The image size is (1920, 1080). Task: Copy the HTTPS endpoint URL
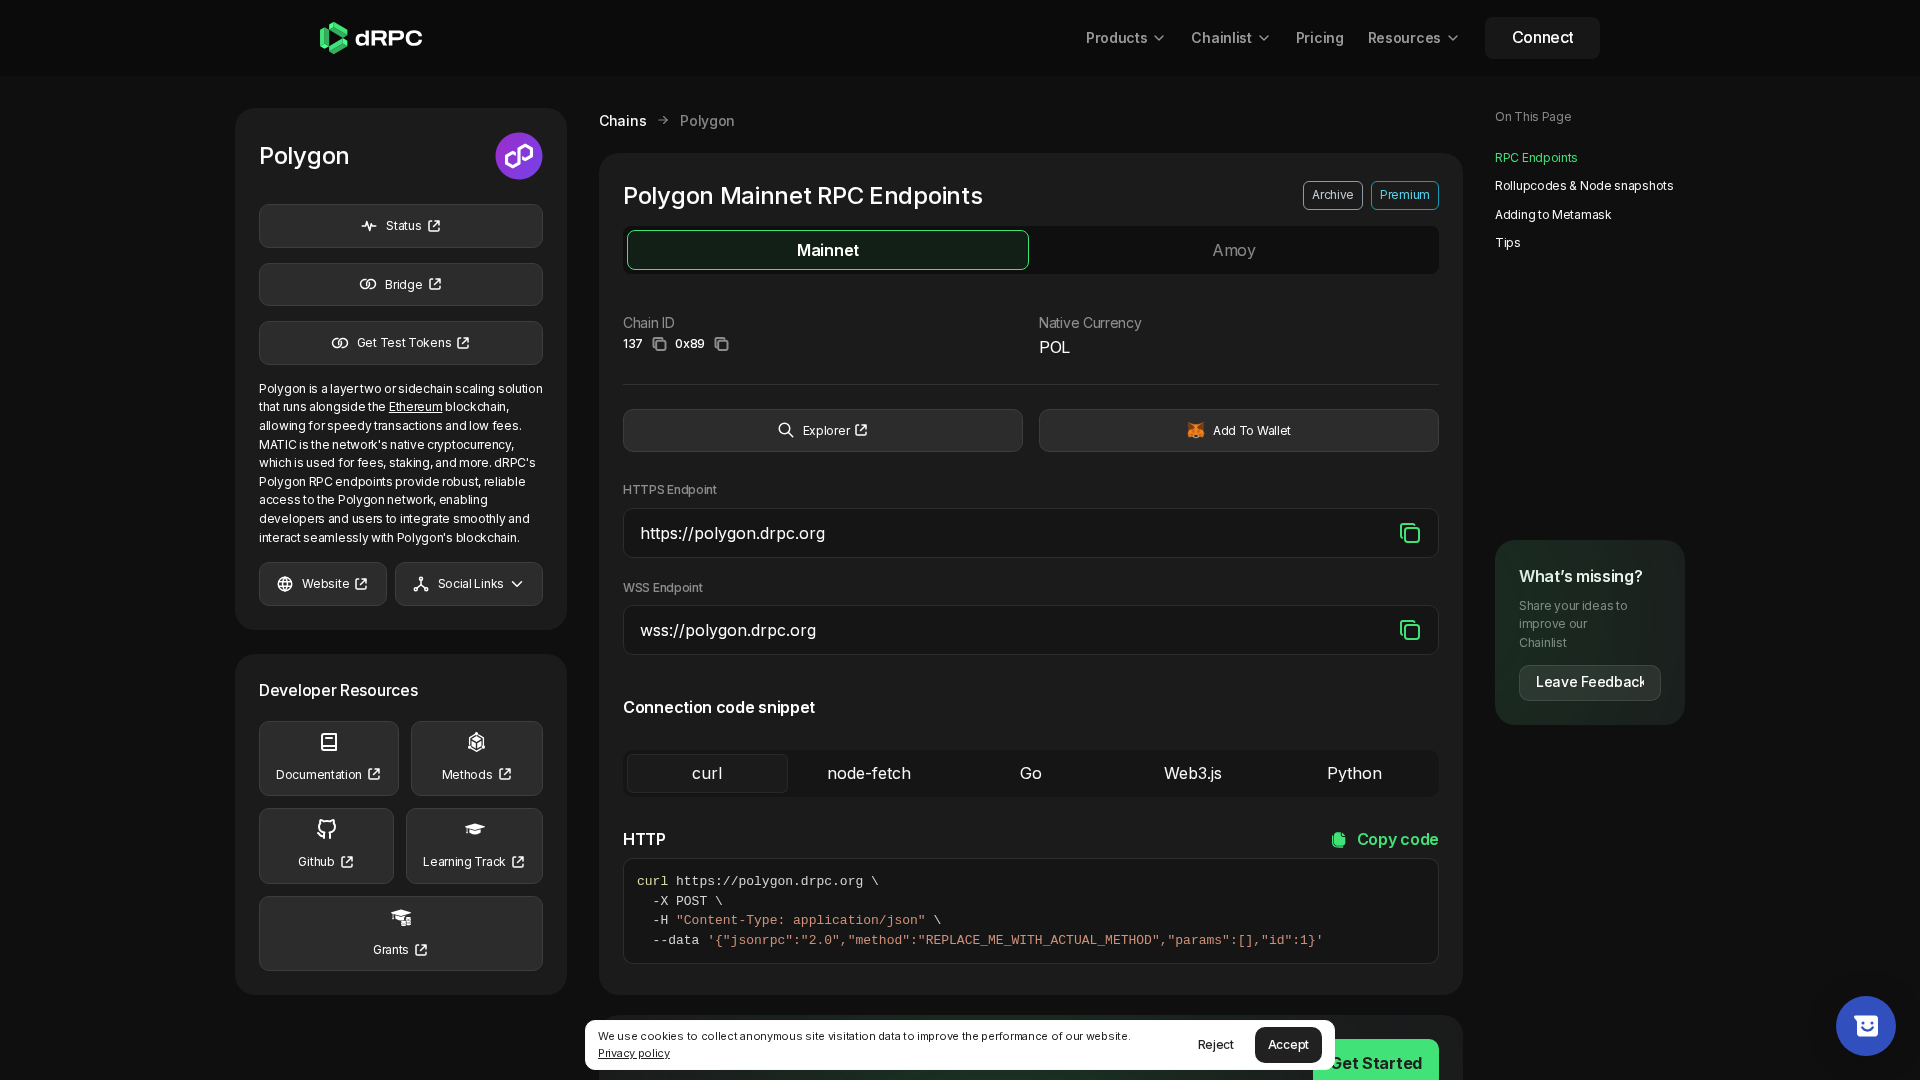(1410, 533)
